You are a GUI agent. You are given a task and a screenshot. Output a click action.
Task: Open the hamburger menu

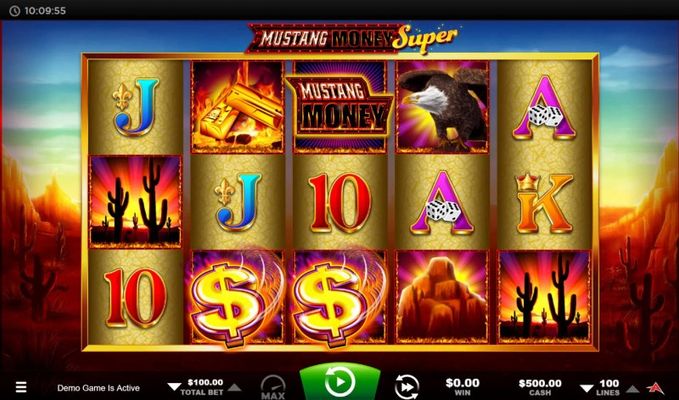[21, 387]
